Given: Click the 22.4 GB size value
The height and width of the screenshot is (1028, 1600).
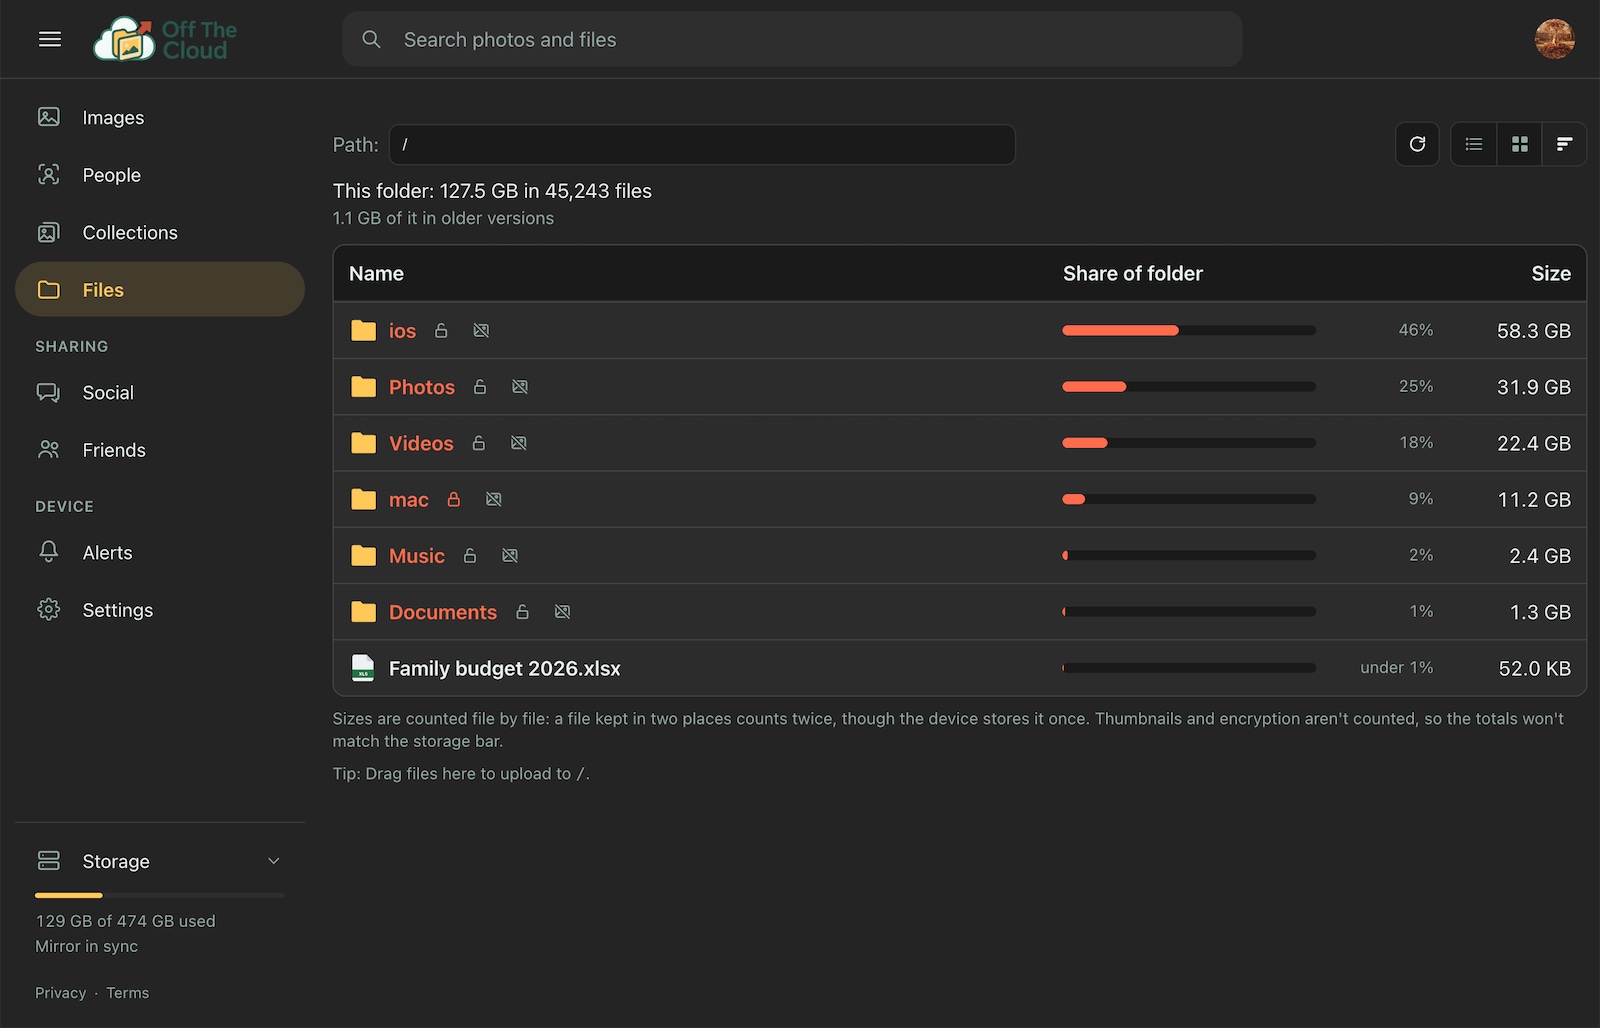Looking at the screenshot, I should [1534, 443].
